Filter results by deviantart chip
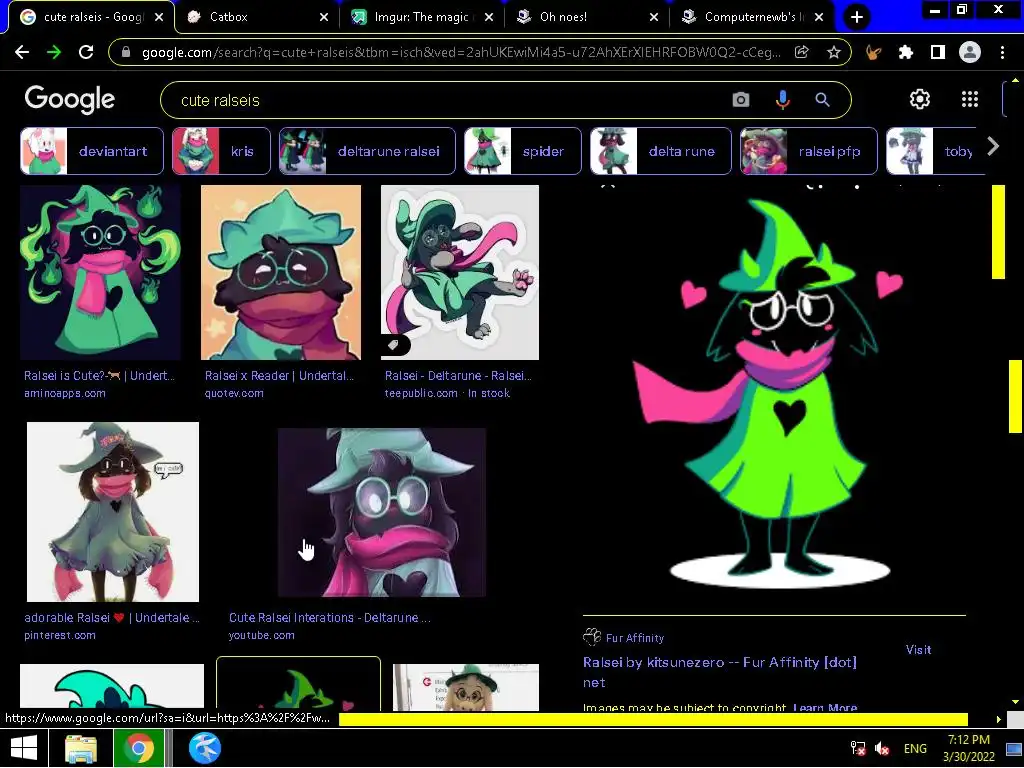Image resolution: width=1024 pixels, height=768 pixels. tap(91, 151)
